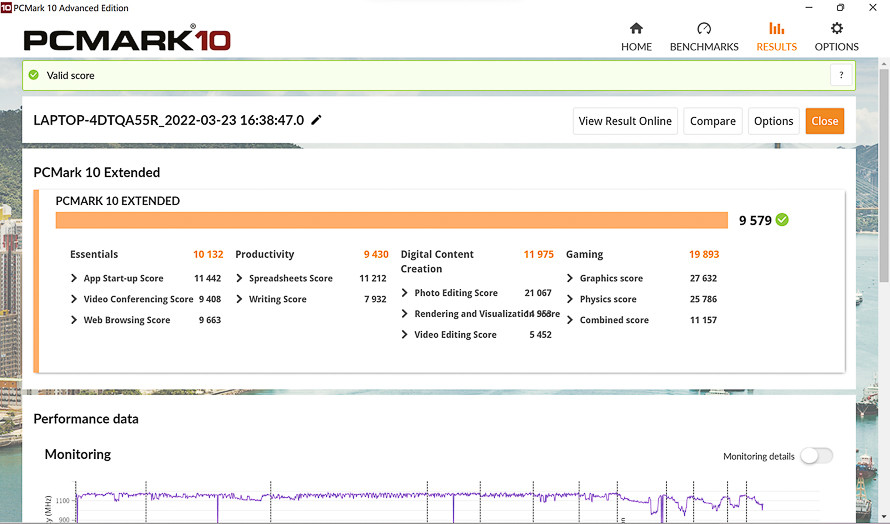Expand App Start-up Score details
The width and height of the screenshot is (890, 524).
click(x=74, y=278)
